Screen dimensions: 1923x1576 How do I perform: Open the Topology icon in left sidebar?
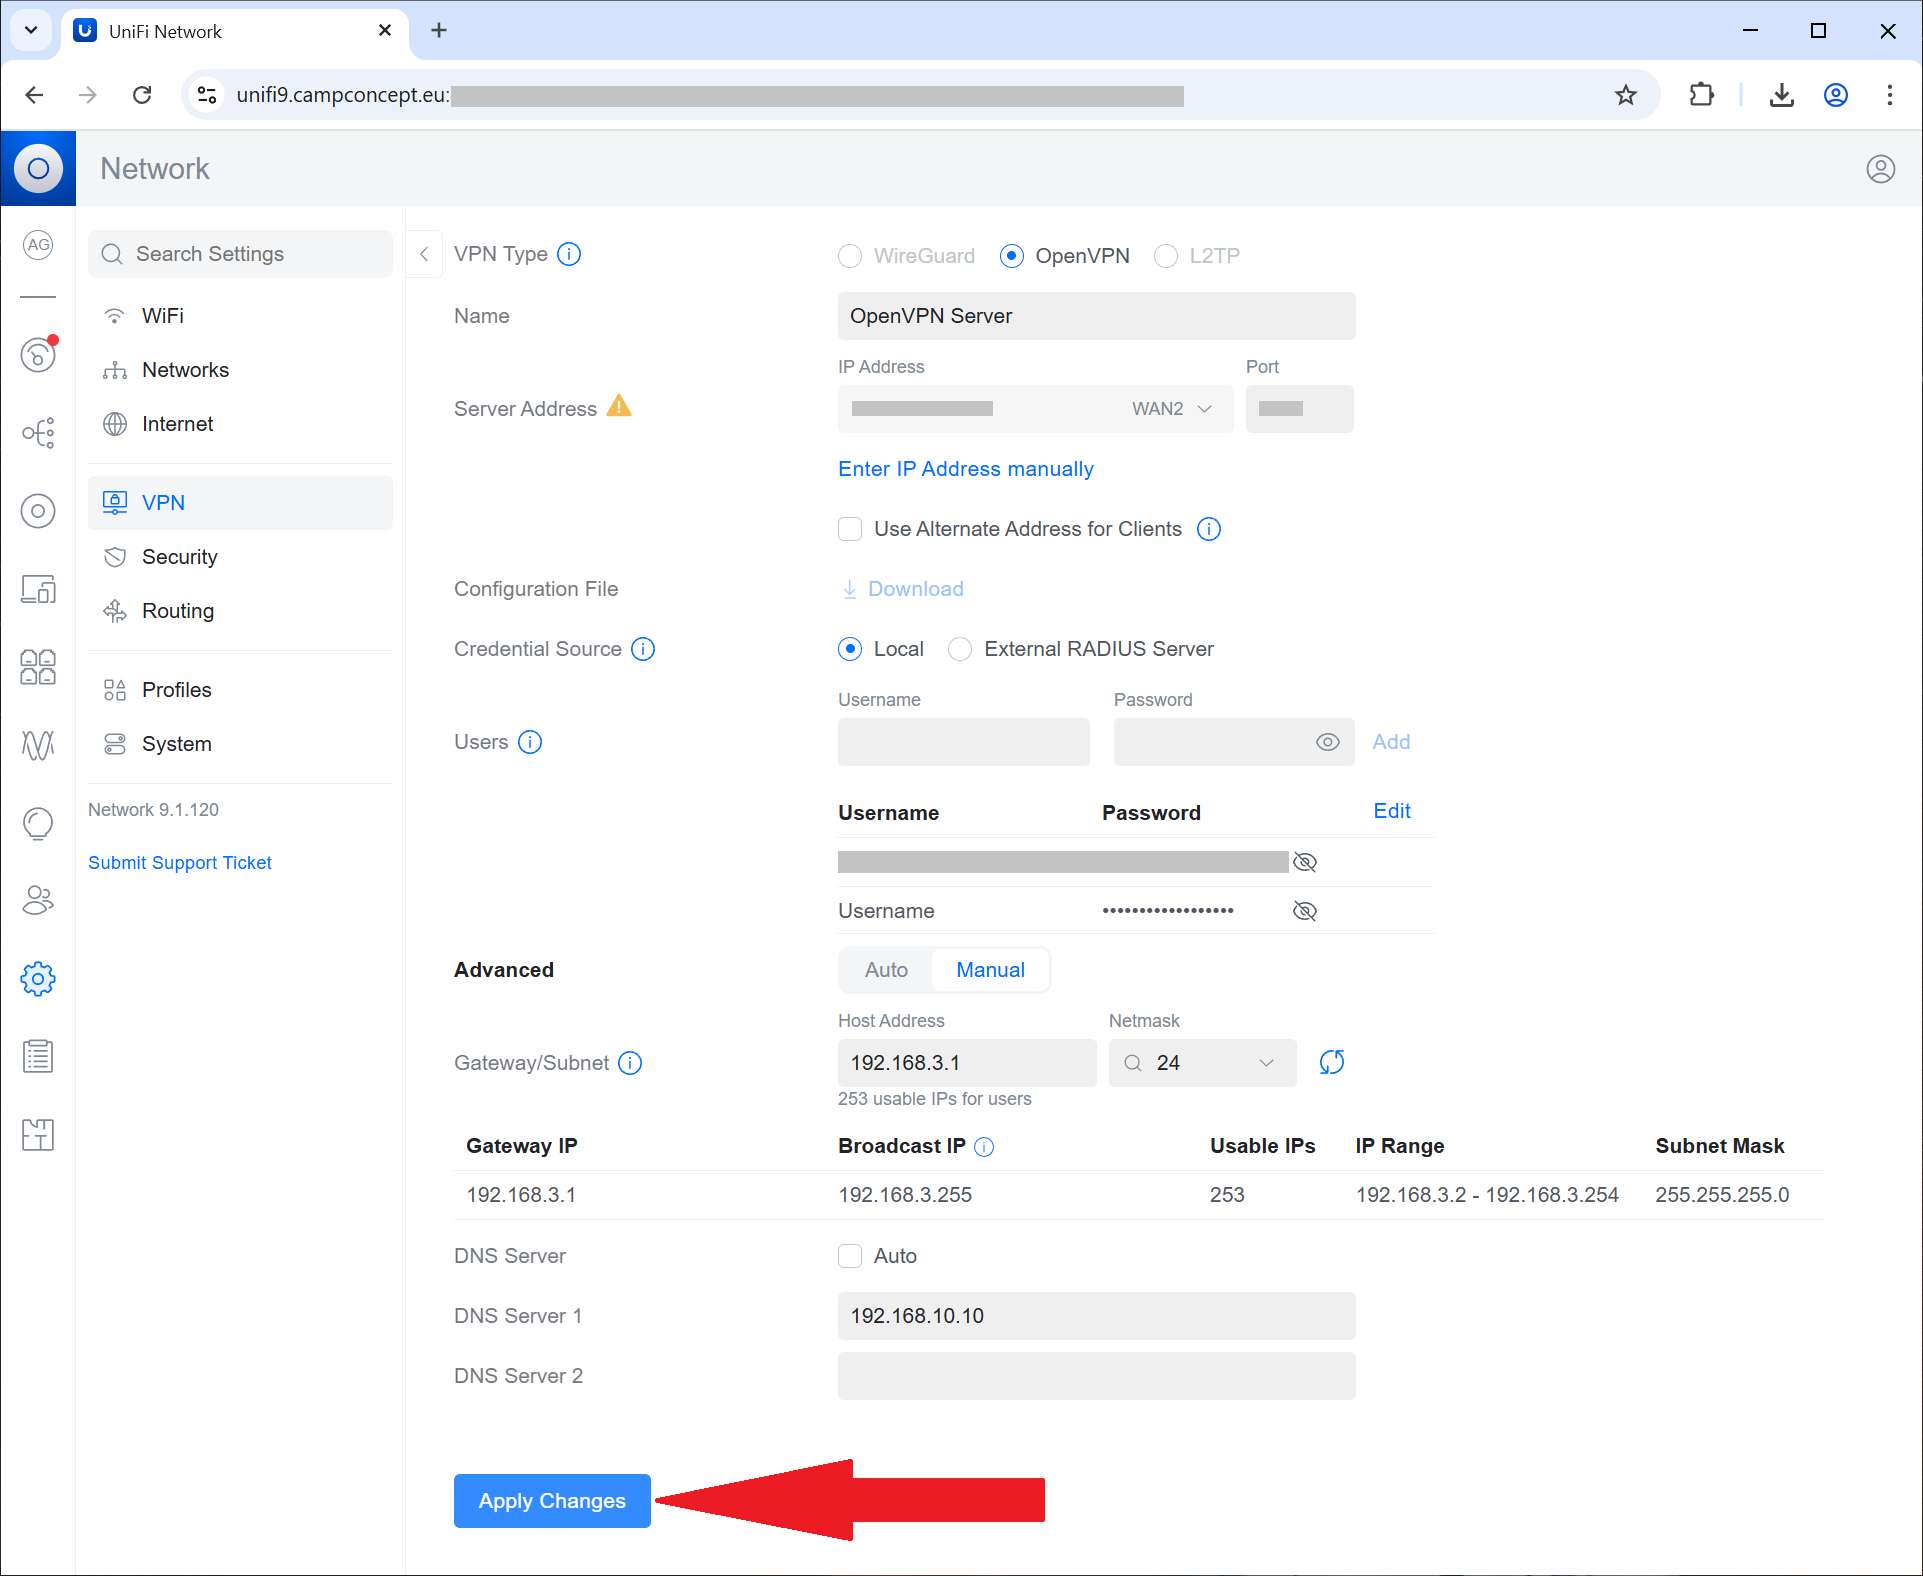click(38, 433)
